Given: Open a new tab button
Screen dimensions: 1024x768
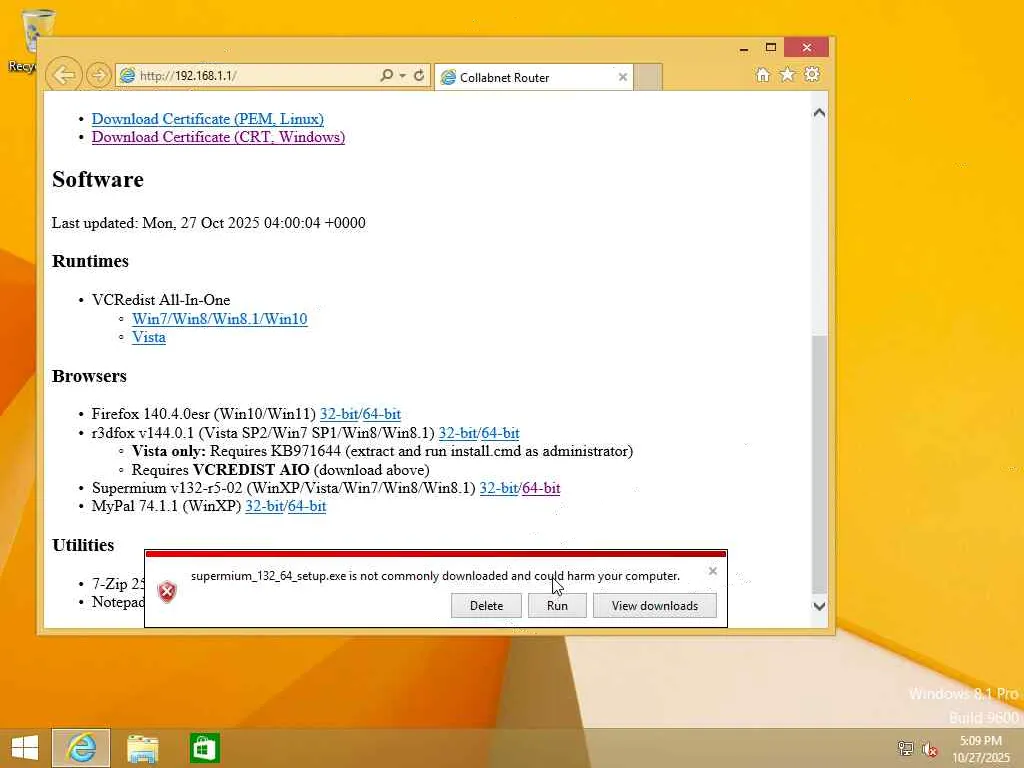Looking at the screenshot, I should (648, 77).
